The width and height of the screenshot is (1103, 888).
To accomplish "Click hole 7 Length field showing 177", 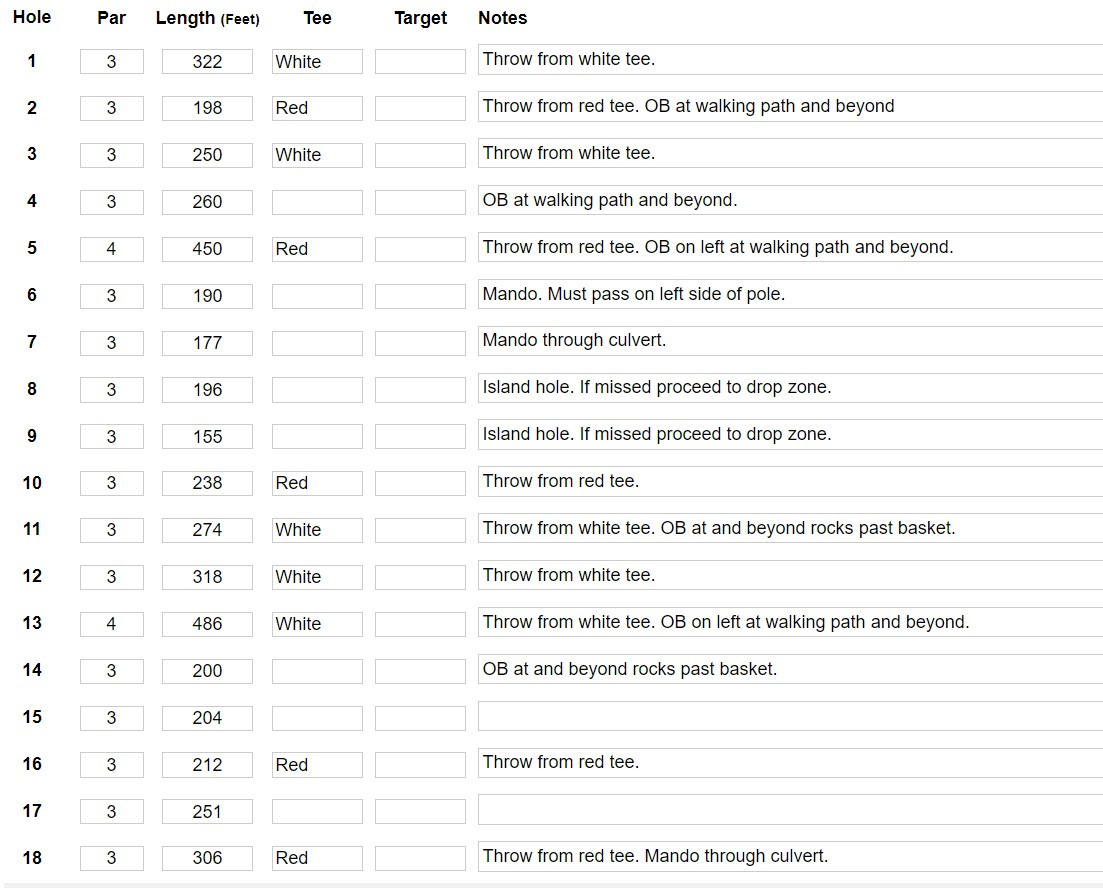I will pos(207,343).
